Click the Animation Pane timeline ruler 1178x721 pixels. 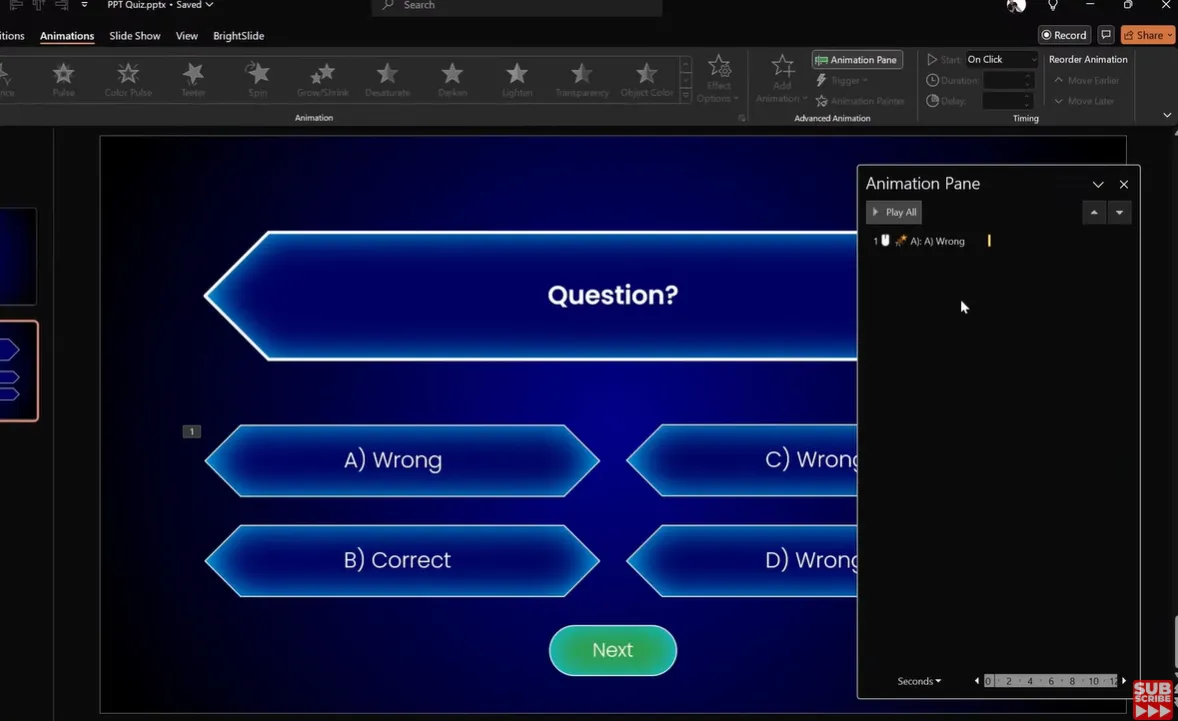tap(1050, 681)
